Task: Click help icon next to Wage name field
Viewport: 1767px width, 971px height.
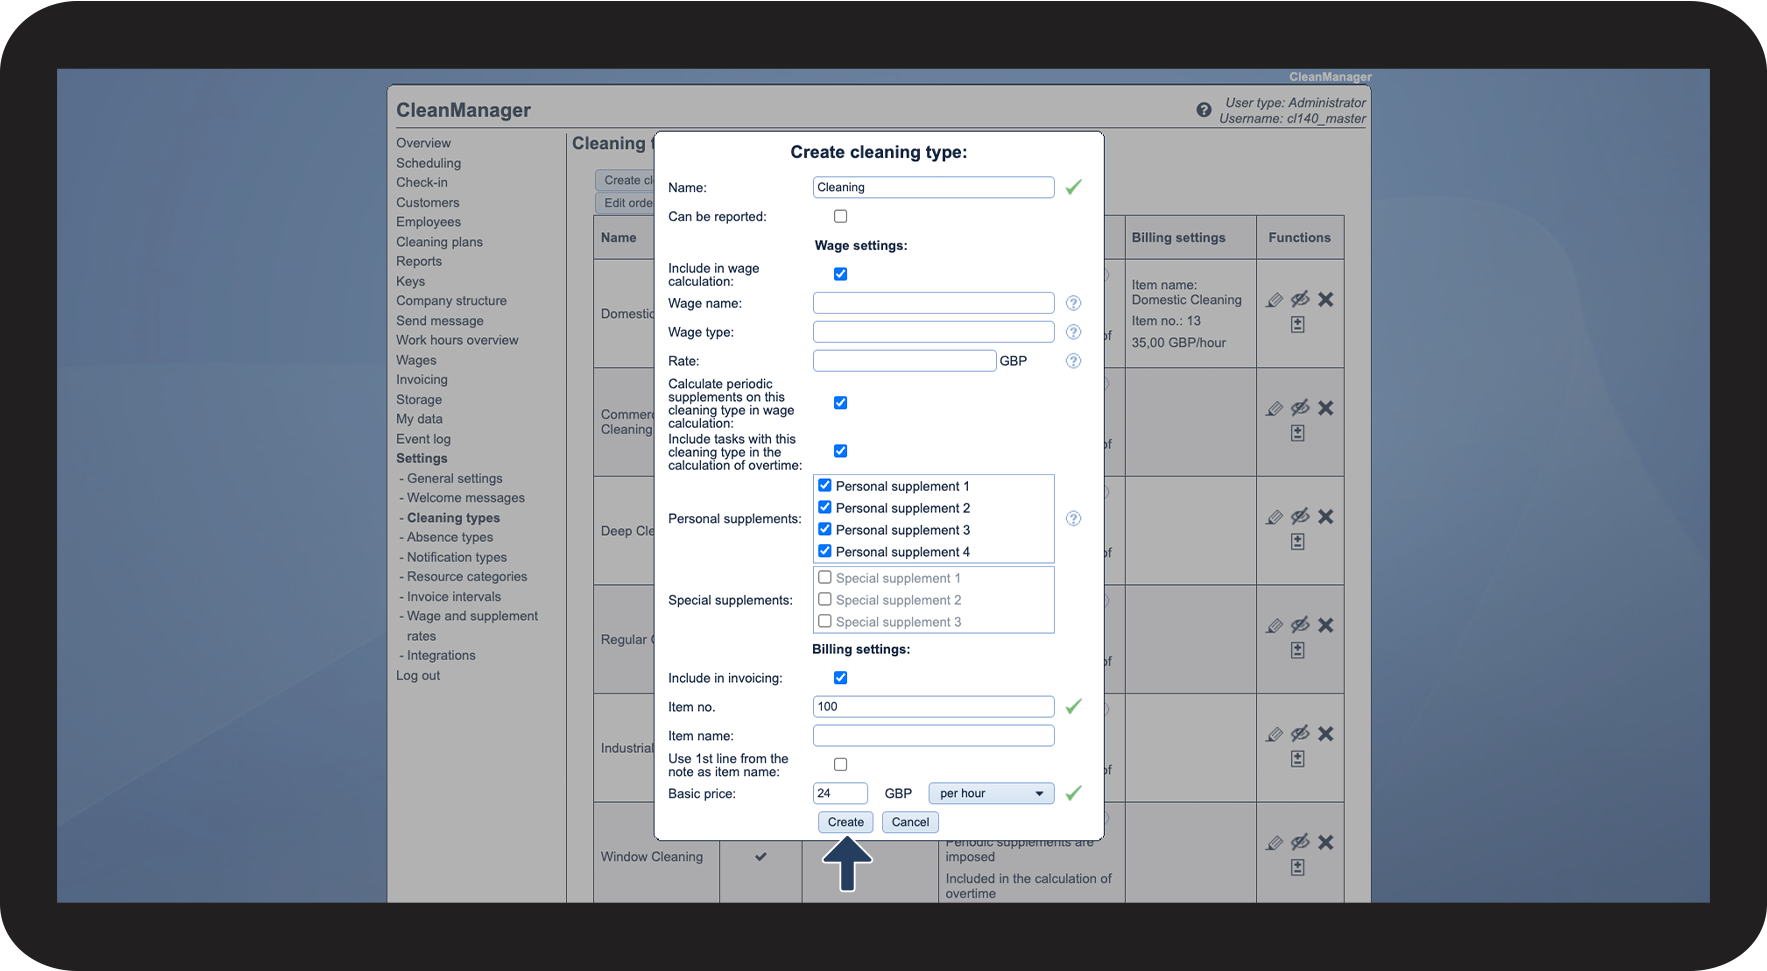Action: [1073, 303]
